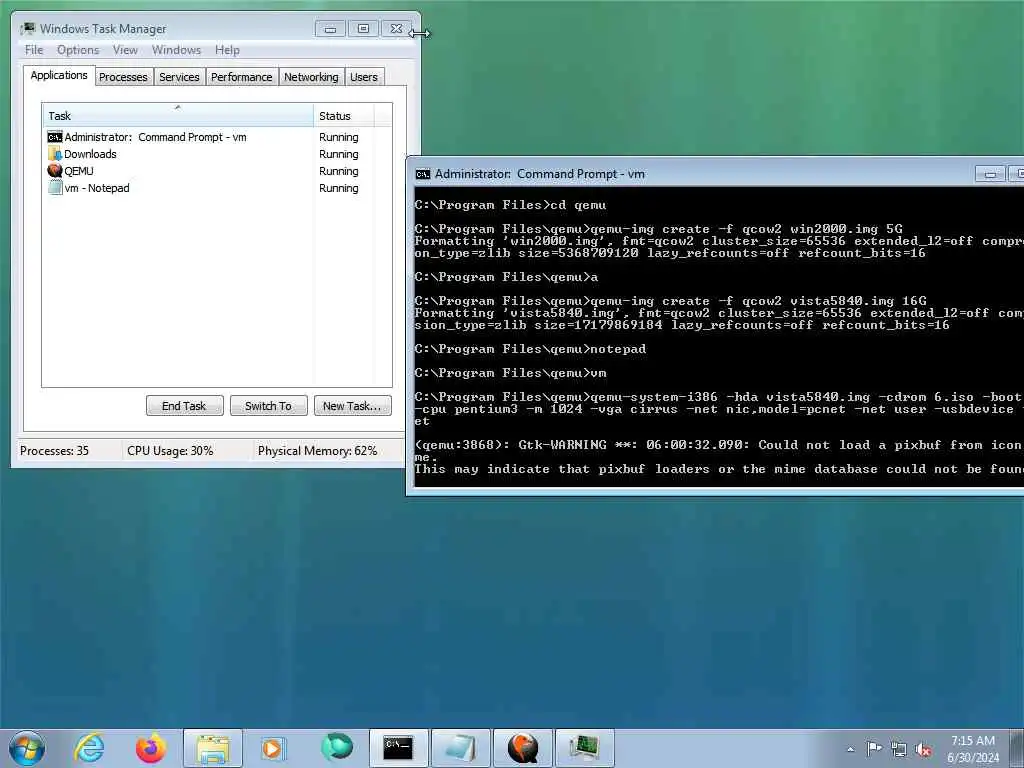
Task: Switch to Notepad taskbar button
Action: (460, 748)
